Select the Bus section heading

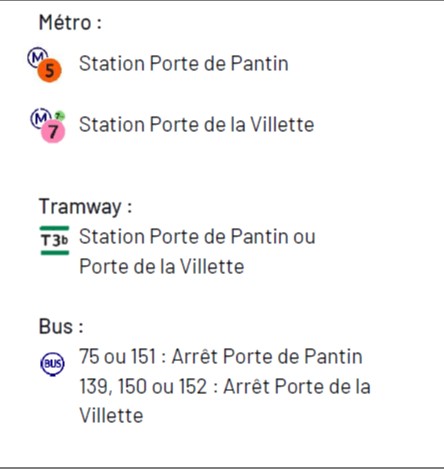click(61, 326)
